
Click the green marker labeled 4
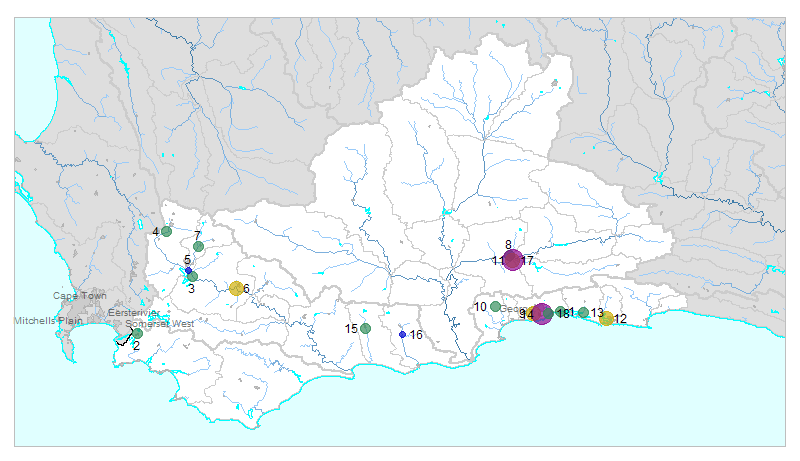(x=166, y=232)
